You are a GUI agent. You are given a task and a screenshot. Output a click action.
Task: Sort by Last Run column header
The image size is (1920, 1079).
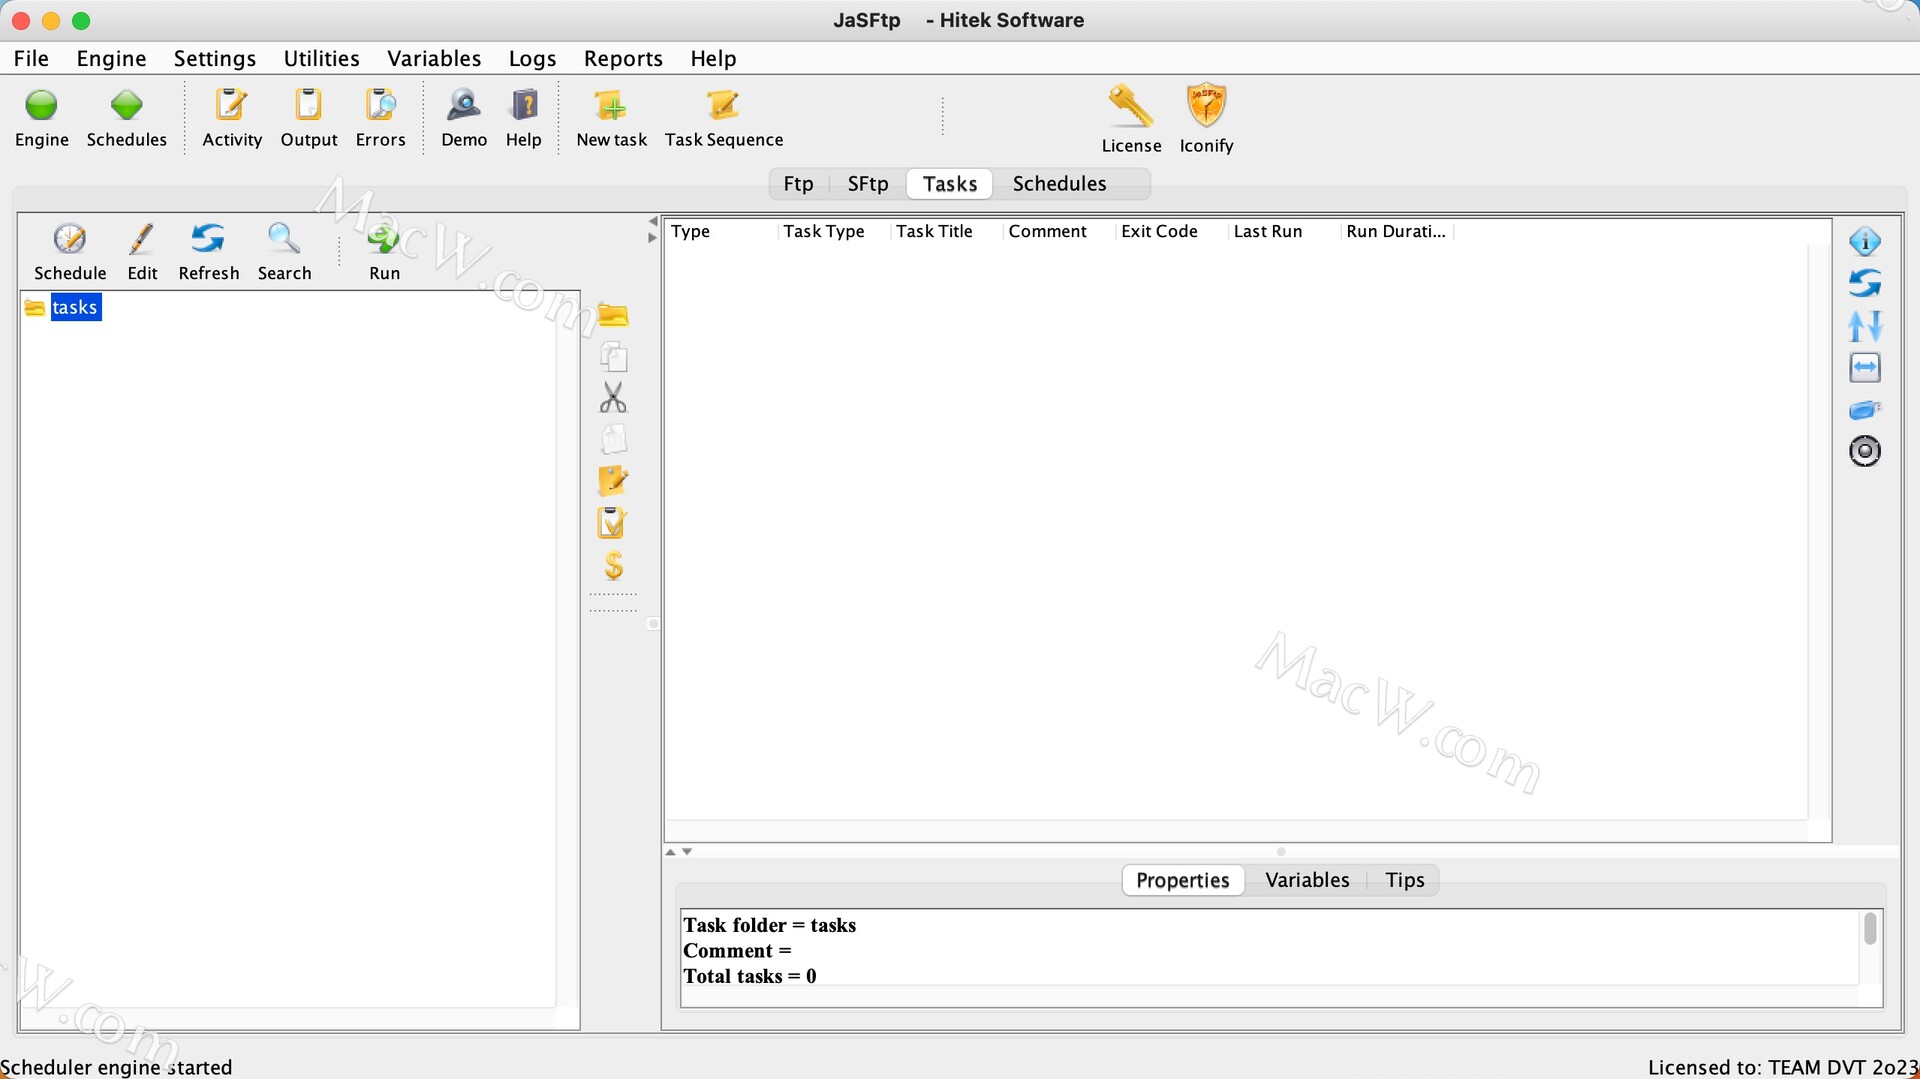[x=1284, y=231]
